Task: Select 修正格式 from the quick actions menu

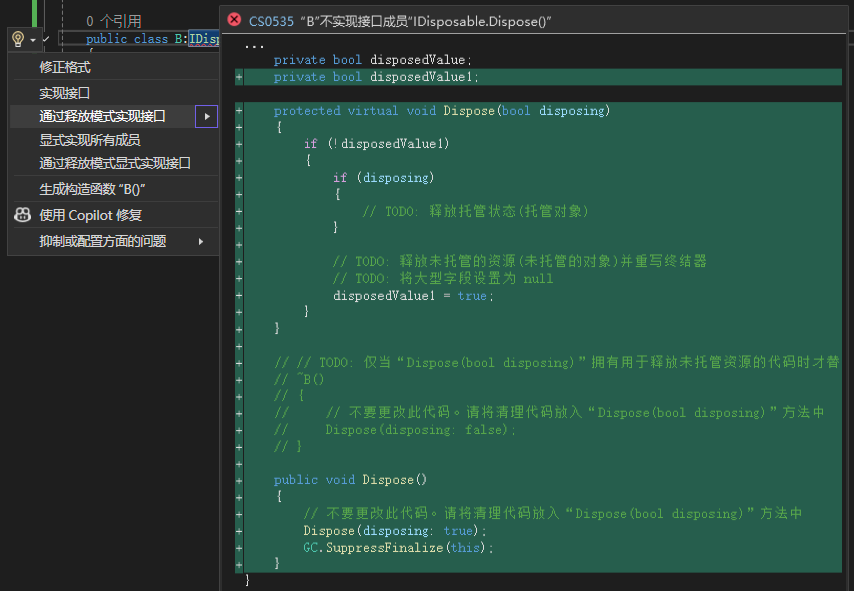Action: coord(65,67)
